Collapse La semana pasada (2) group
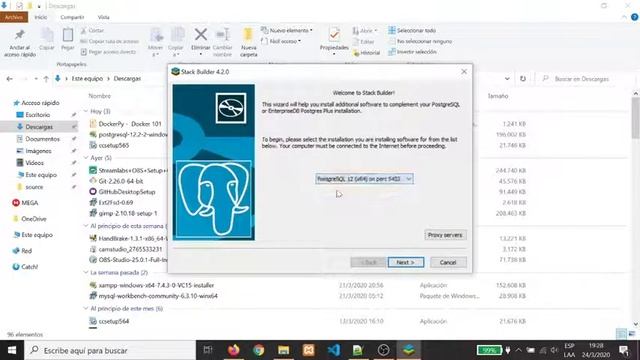640x360 pixels. (86, 272)
